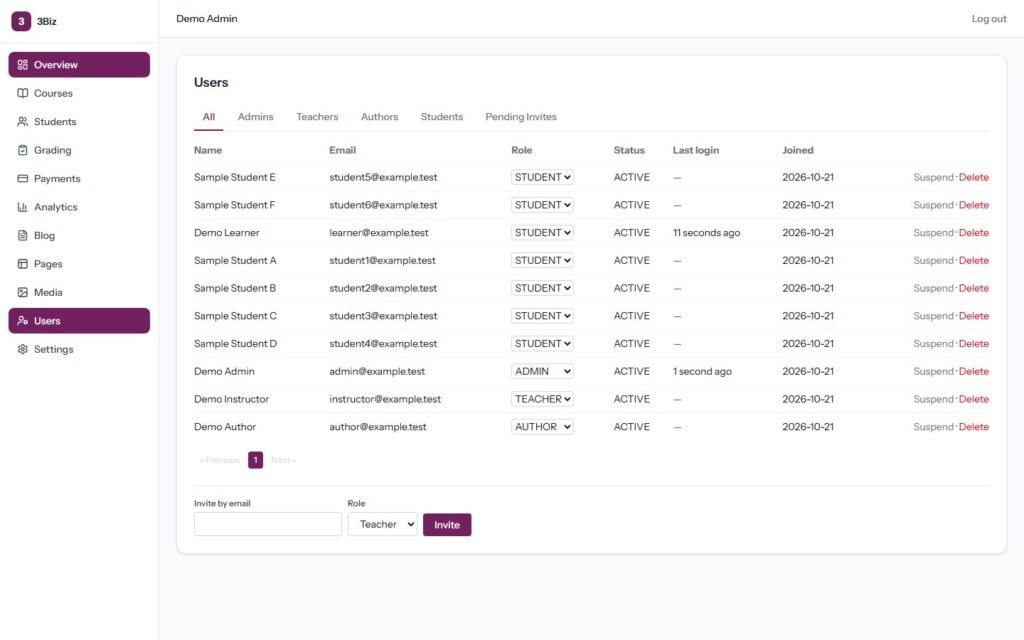1024x640 pixels.
Task: Click the Settings gear icon
Action: [x=22, y=349]
